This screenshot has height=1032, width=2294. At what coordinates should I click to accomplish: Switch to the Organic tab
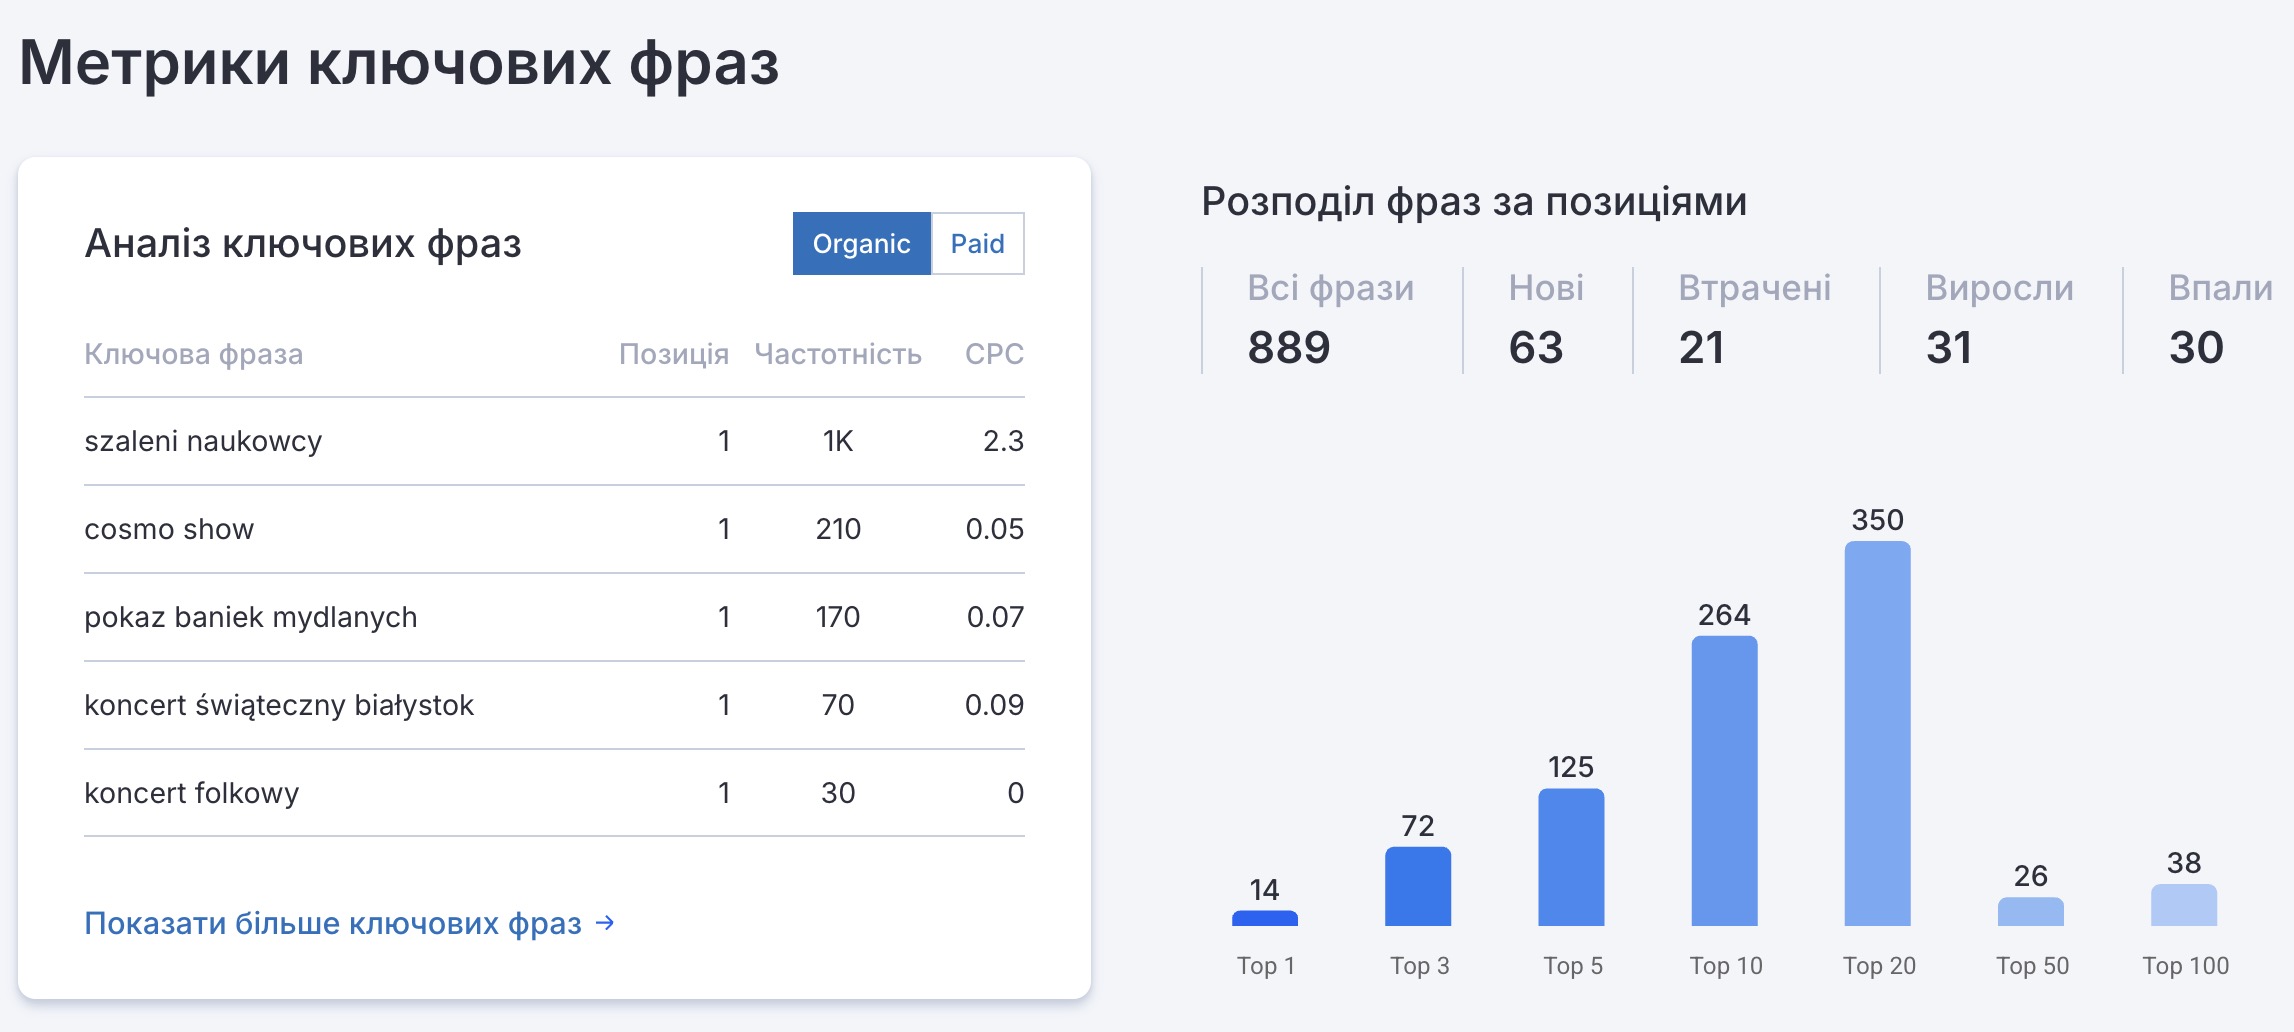pos(861,243)
